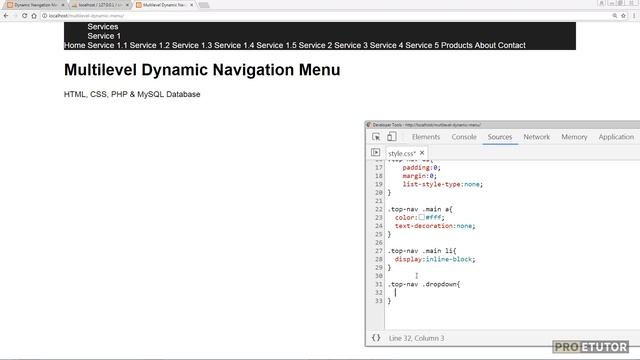Open the Application tab
640x360 pixels.
616,137
